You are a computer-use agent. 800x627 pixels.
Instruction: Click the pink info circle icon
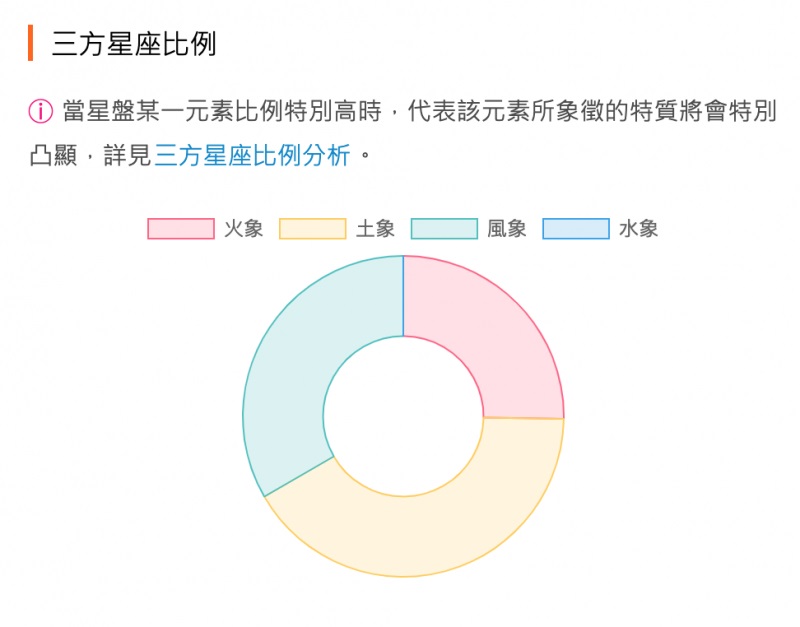(40, 111)
